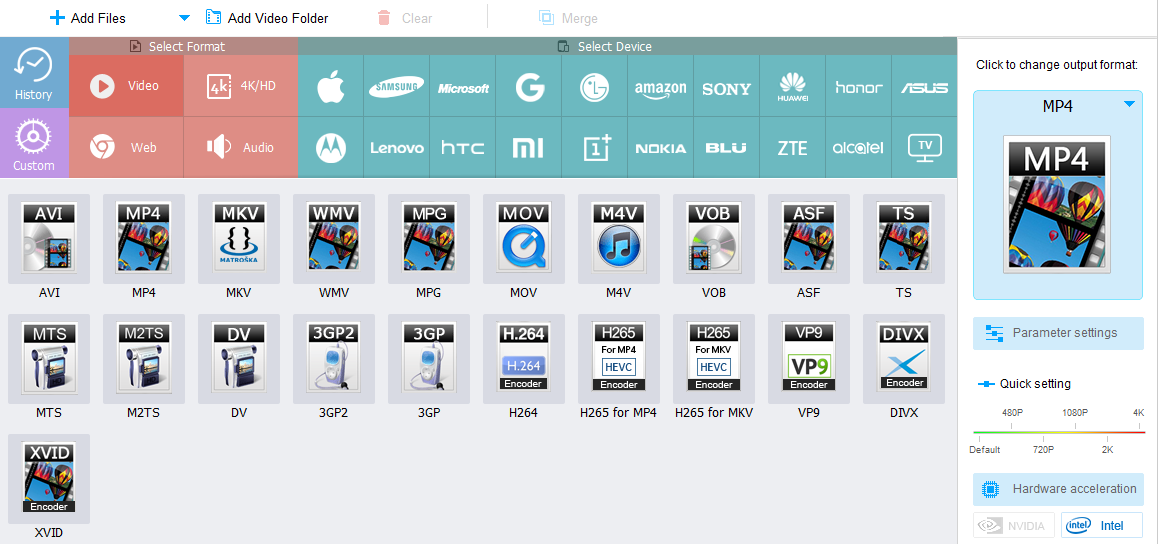
Task: Select XVID encoder format
Action: pos(49,479)
